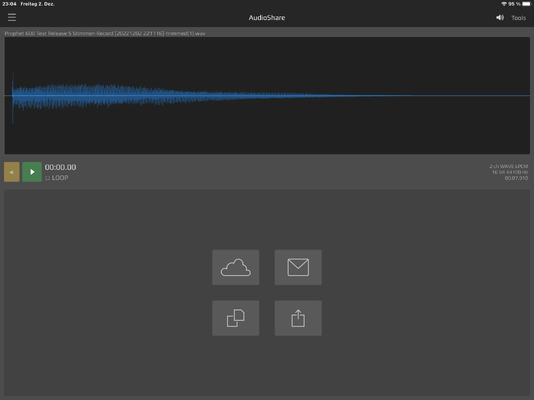Upload file via the cloud icon
534x400 pixels.
pyautogui.click(x=236, y=267)
